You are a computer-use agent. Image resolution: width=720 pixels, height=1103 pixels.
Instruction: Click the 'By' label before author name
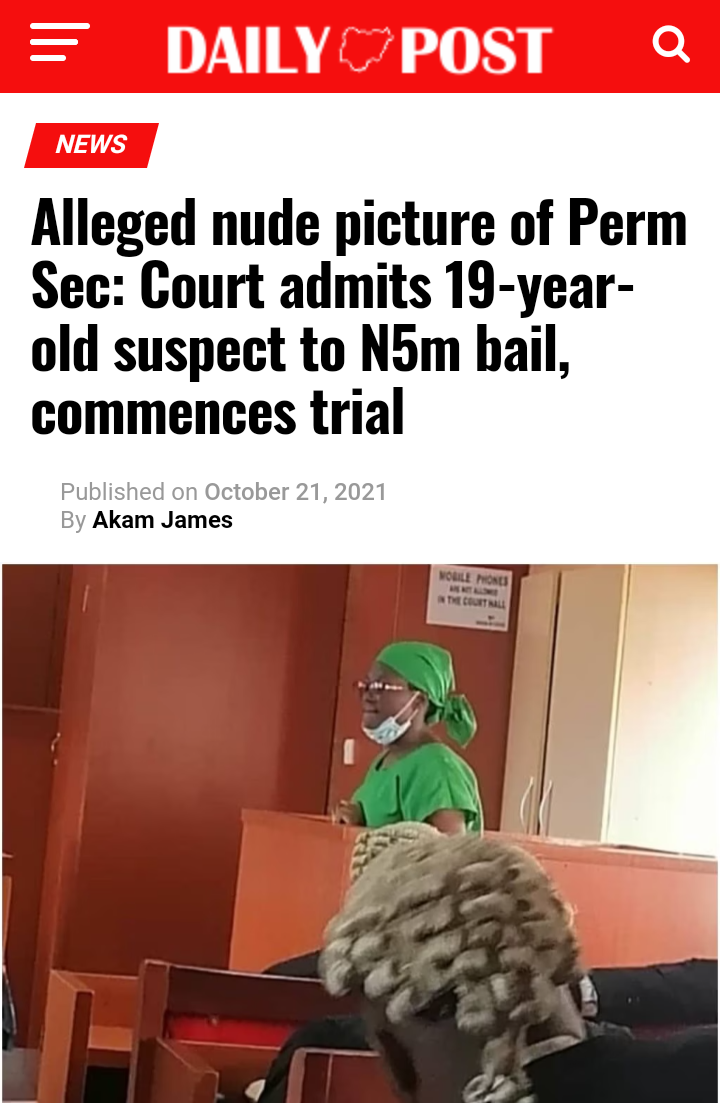pos(72,520)
